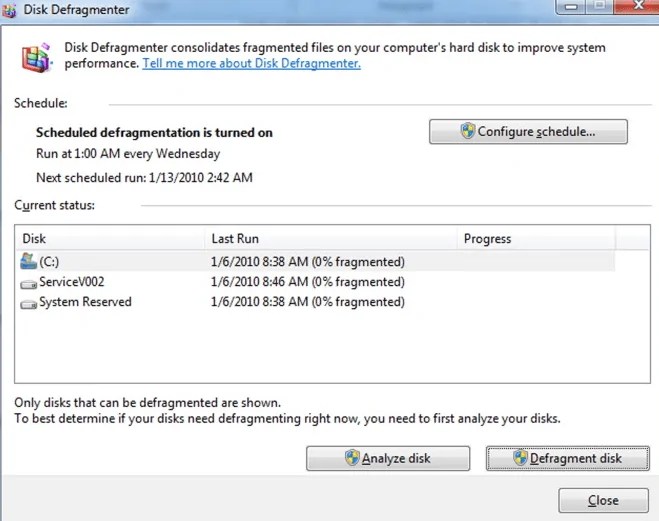Run Defragment disk on selected drive
Viewport: 659px width, 521px height.
568,458
